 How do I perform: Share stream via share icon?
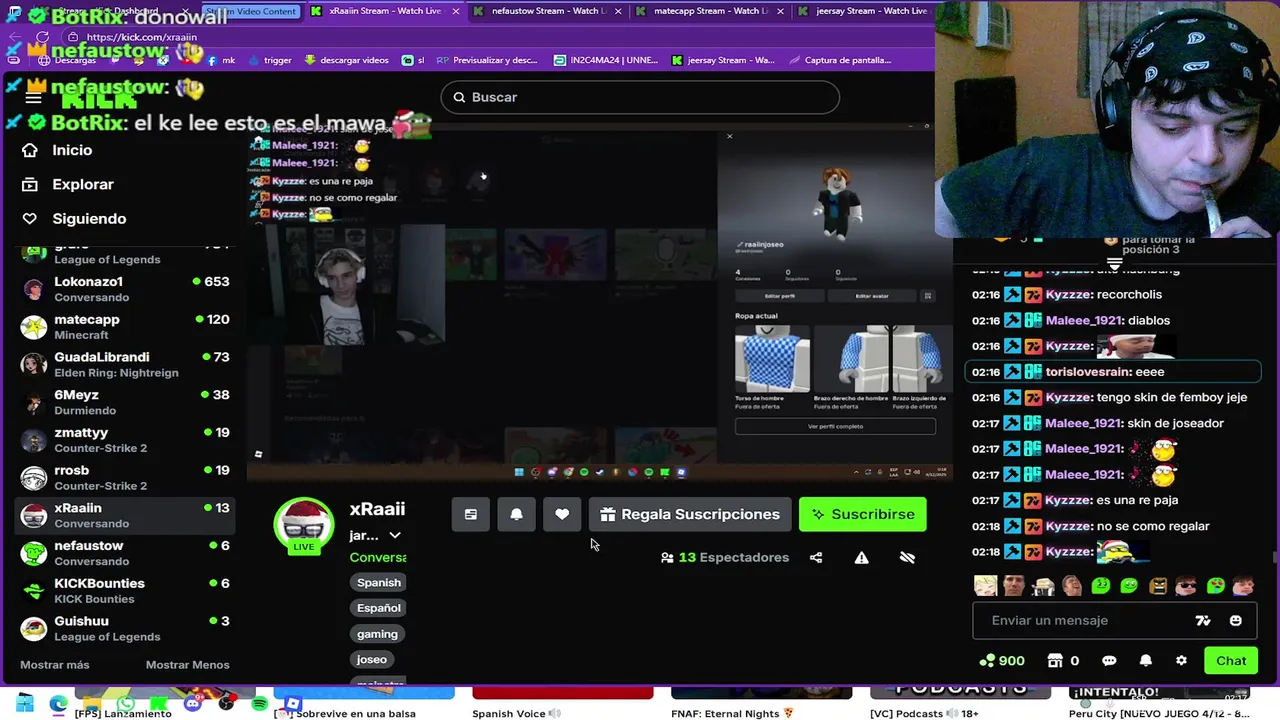[x=816, y=557]
